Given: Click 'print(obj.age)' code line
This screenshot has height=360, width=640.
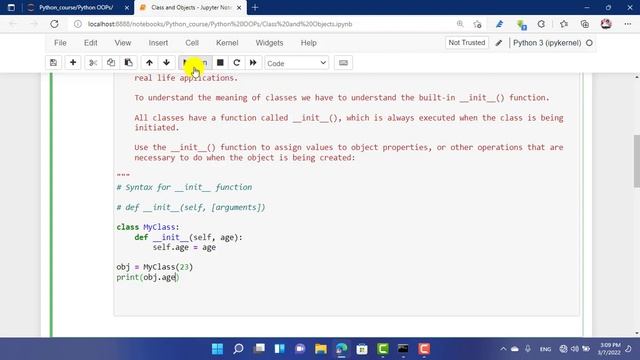Looking at the screenshot, I should pos(148,277).
